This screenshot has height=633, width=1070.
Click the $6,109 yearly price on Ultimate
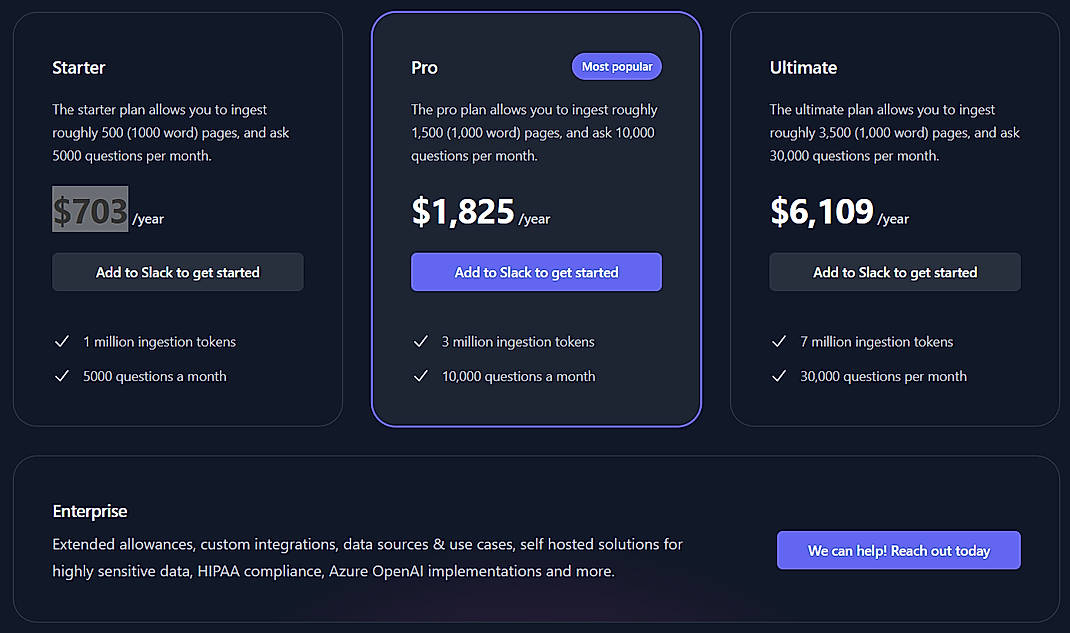[821, 211]
